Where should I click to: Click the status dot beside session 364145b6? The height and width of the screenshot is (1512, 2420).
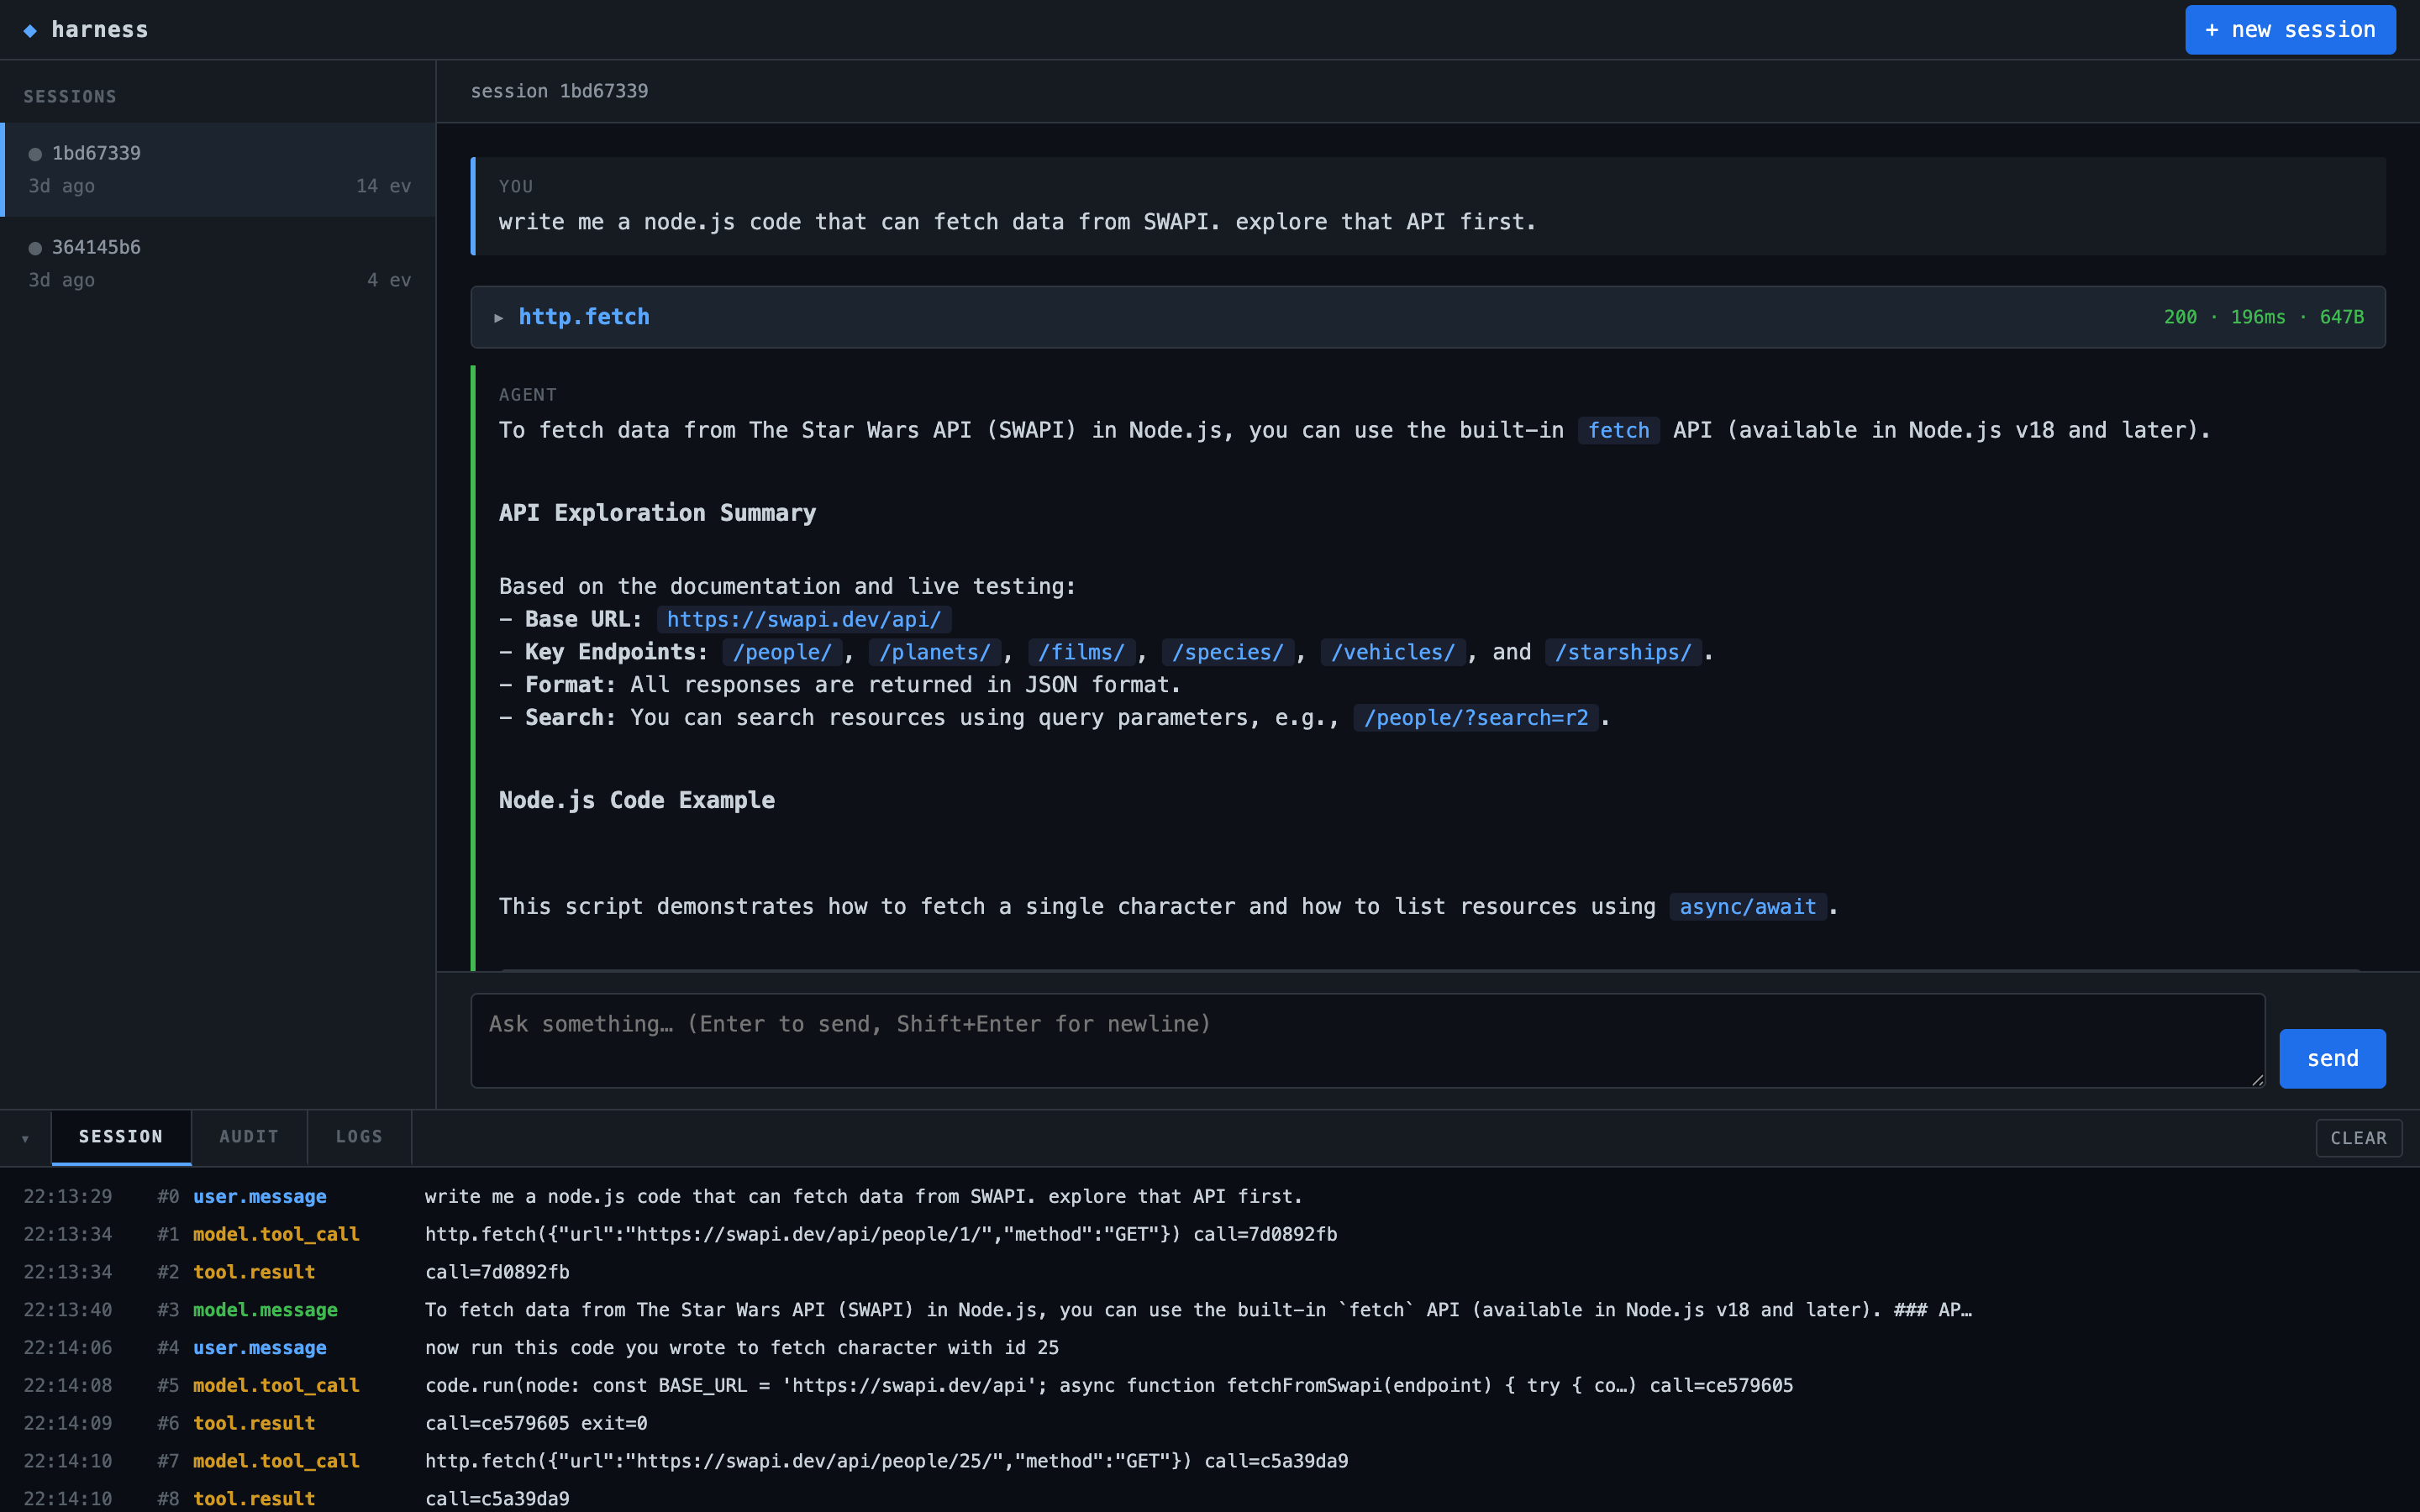point(35,246)
